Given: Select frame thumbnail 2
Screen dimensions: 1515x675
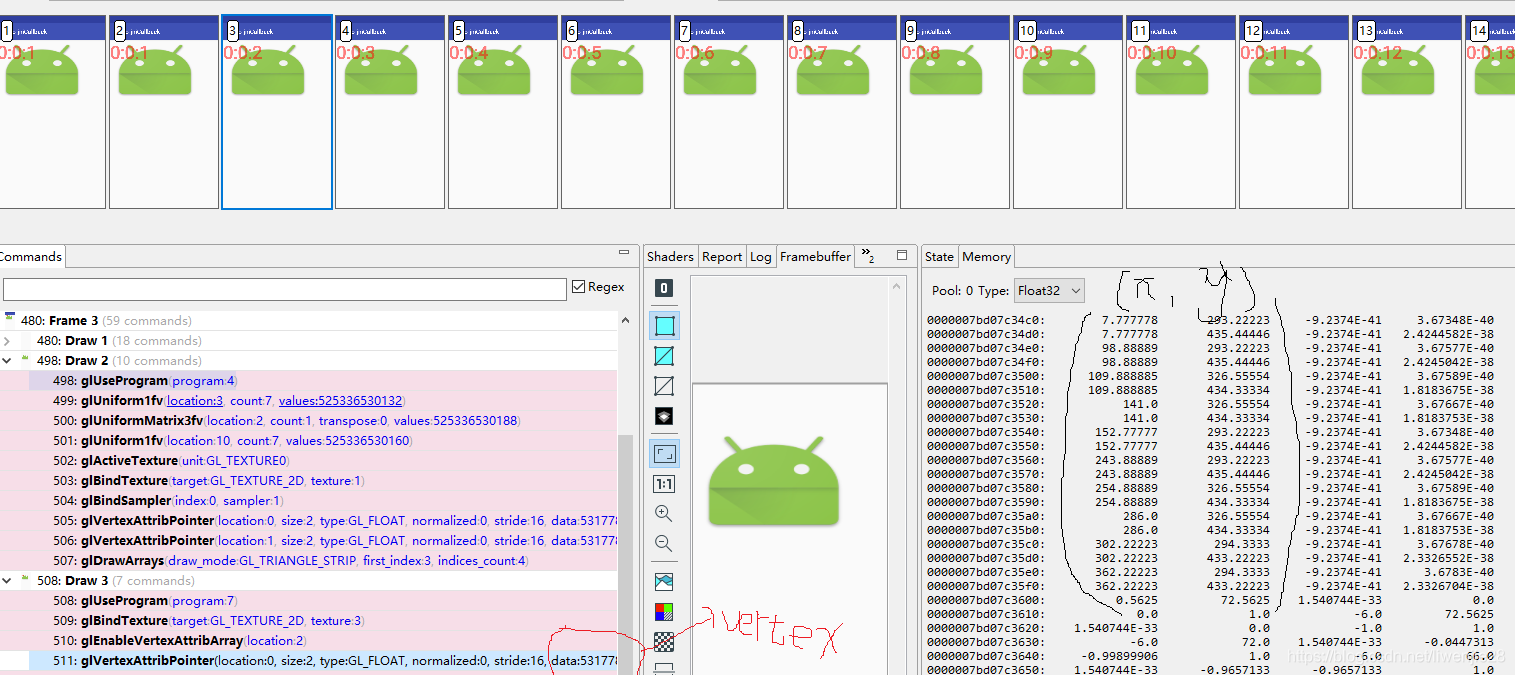Looking at the screenshot, I should tap(163, 112).
